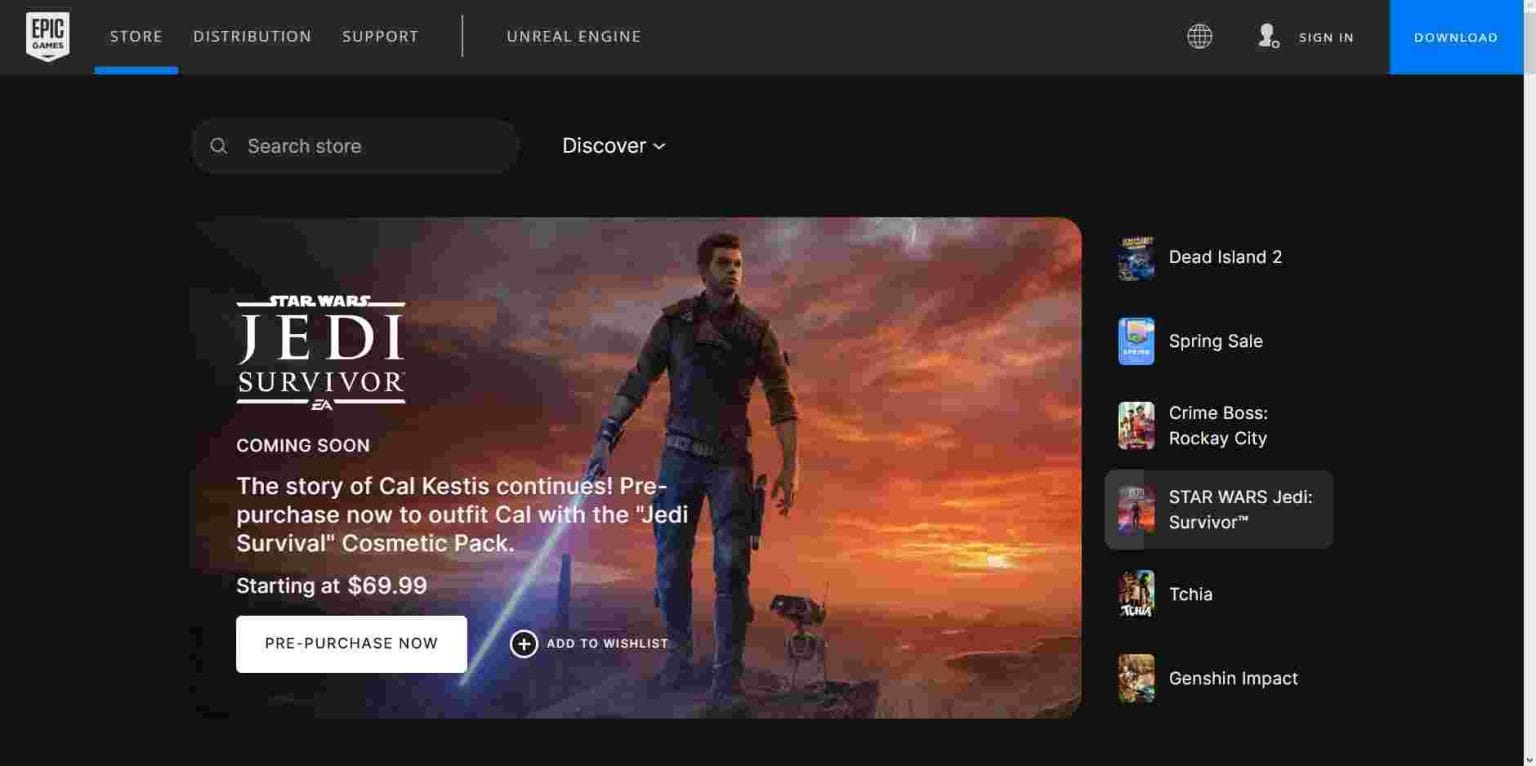Open the Discover chevron menu
The image size is (1536, 766).
(x=659, y=146)
